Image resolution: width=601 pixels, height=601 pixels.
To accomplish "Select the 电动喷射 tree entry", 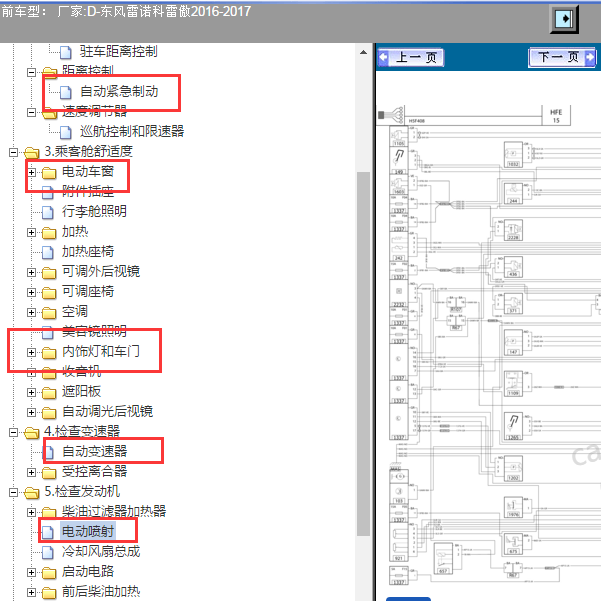I will 87,531.
